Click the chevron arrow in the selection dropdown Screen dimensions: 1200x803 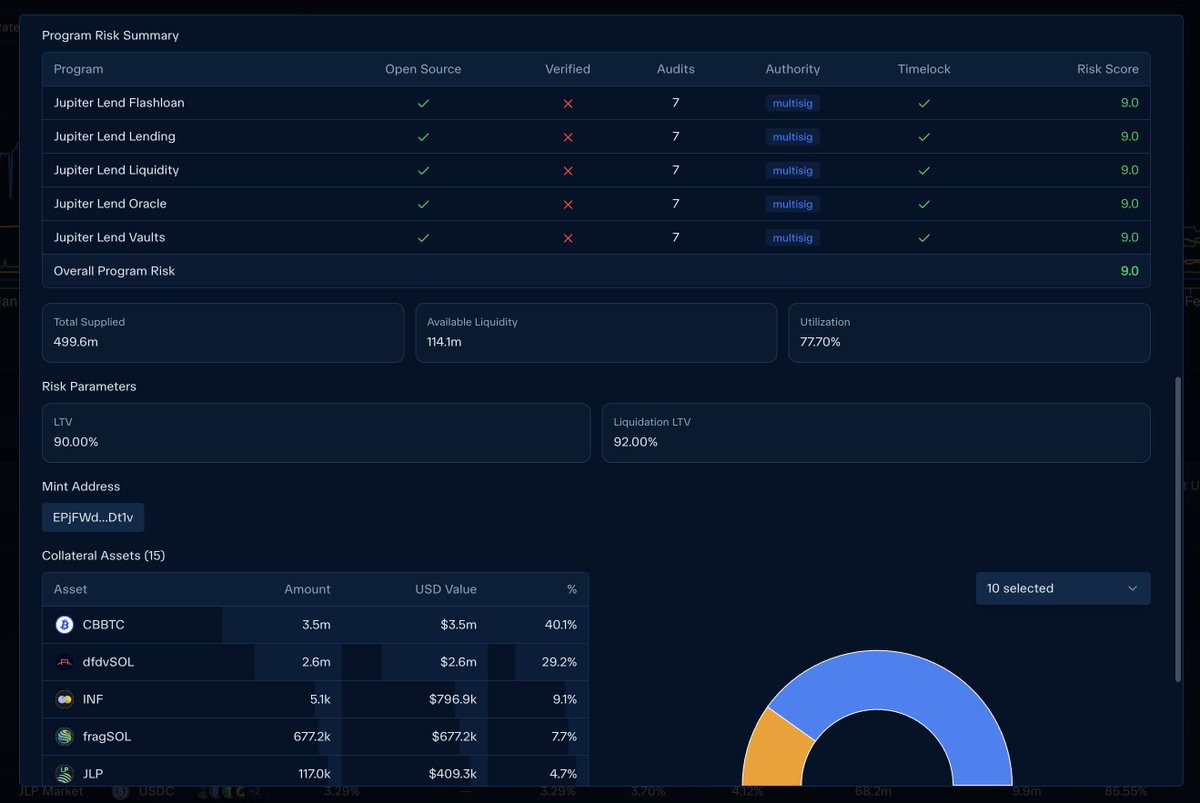[x=1132, y=588]
